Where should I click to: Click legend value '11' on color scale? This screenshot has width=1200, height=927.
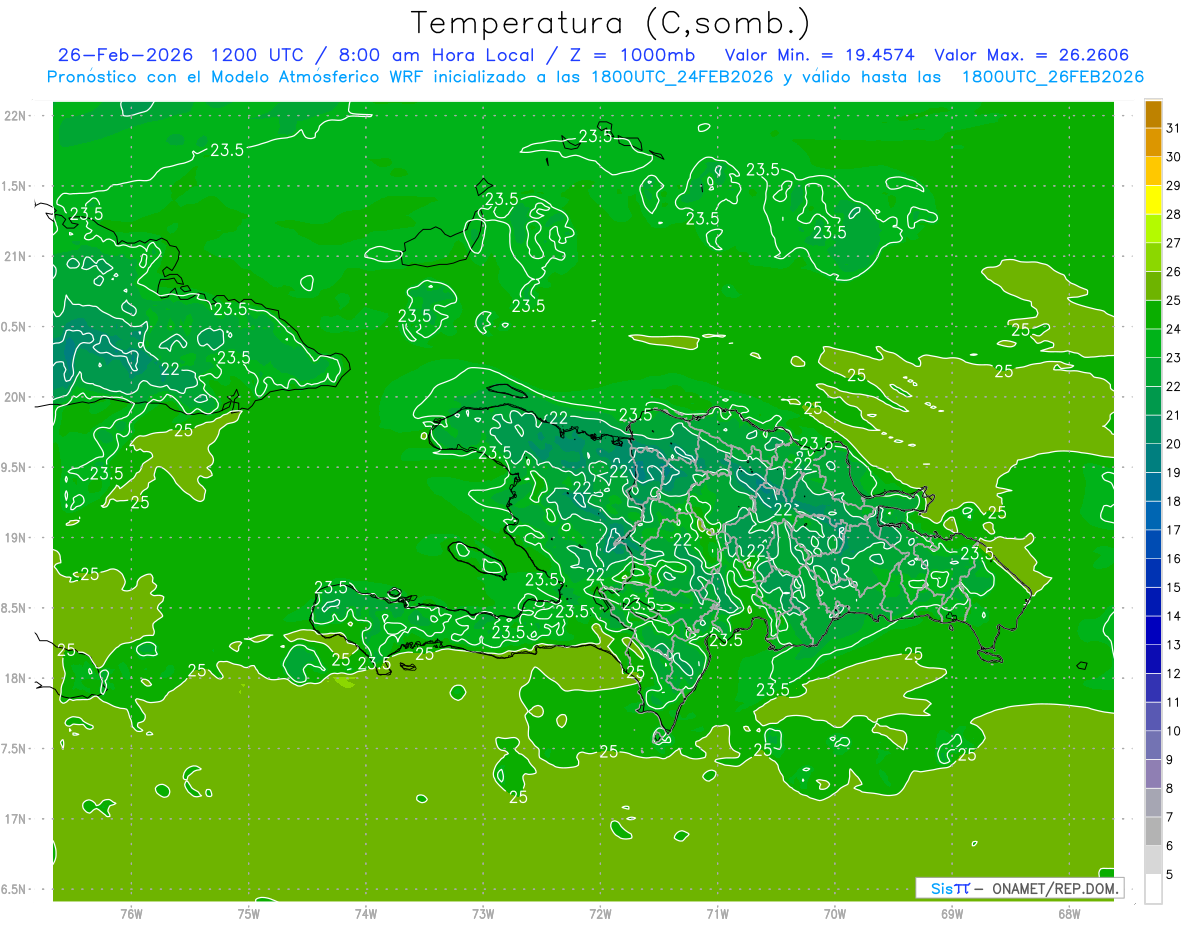click(x=1174, y=702)
